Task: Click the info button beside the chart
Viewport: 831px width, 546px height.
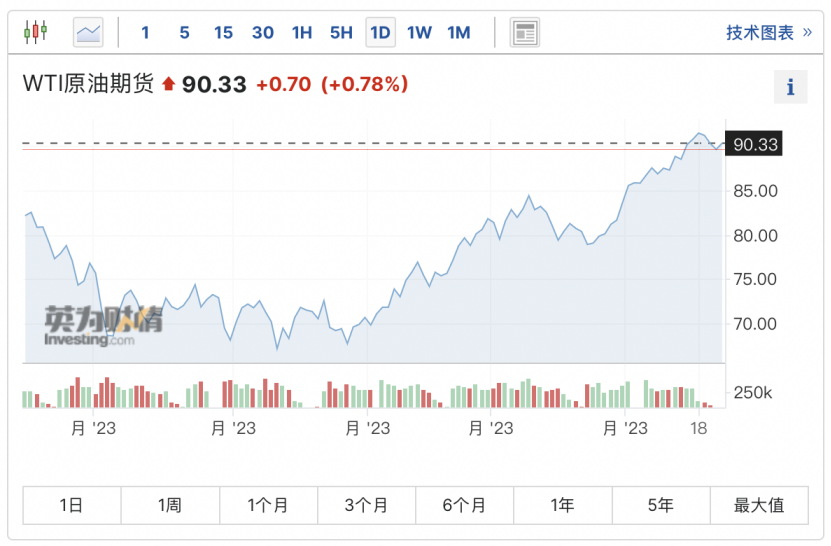Action: tap(790, 87)
